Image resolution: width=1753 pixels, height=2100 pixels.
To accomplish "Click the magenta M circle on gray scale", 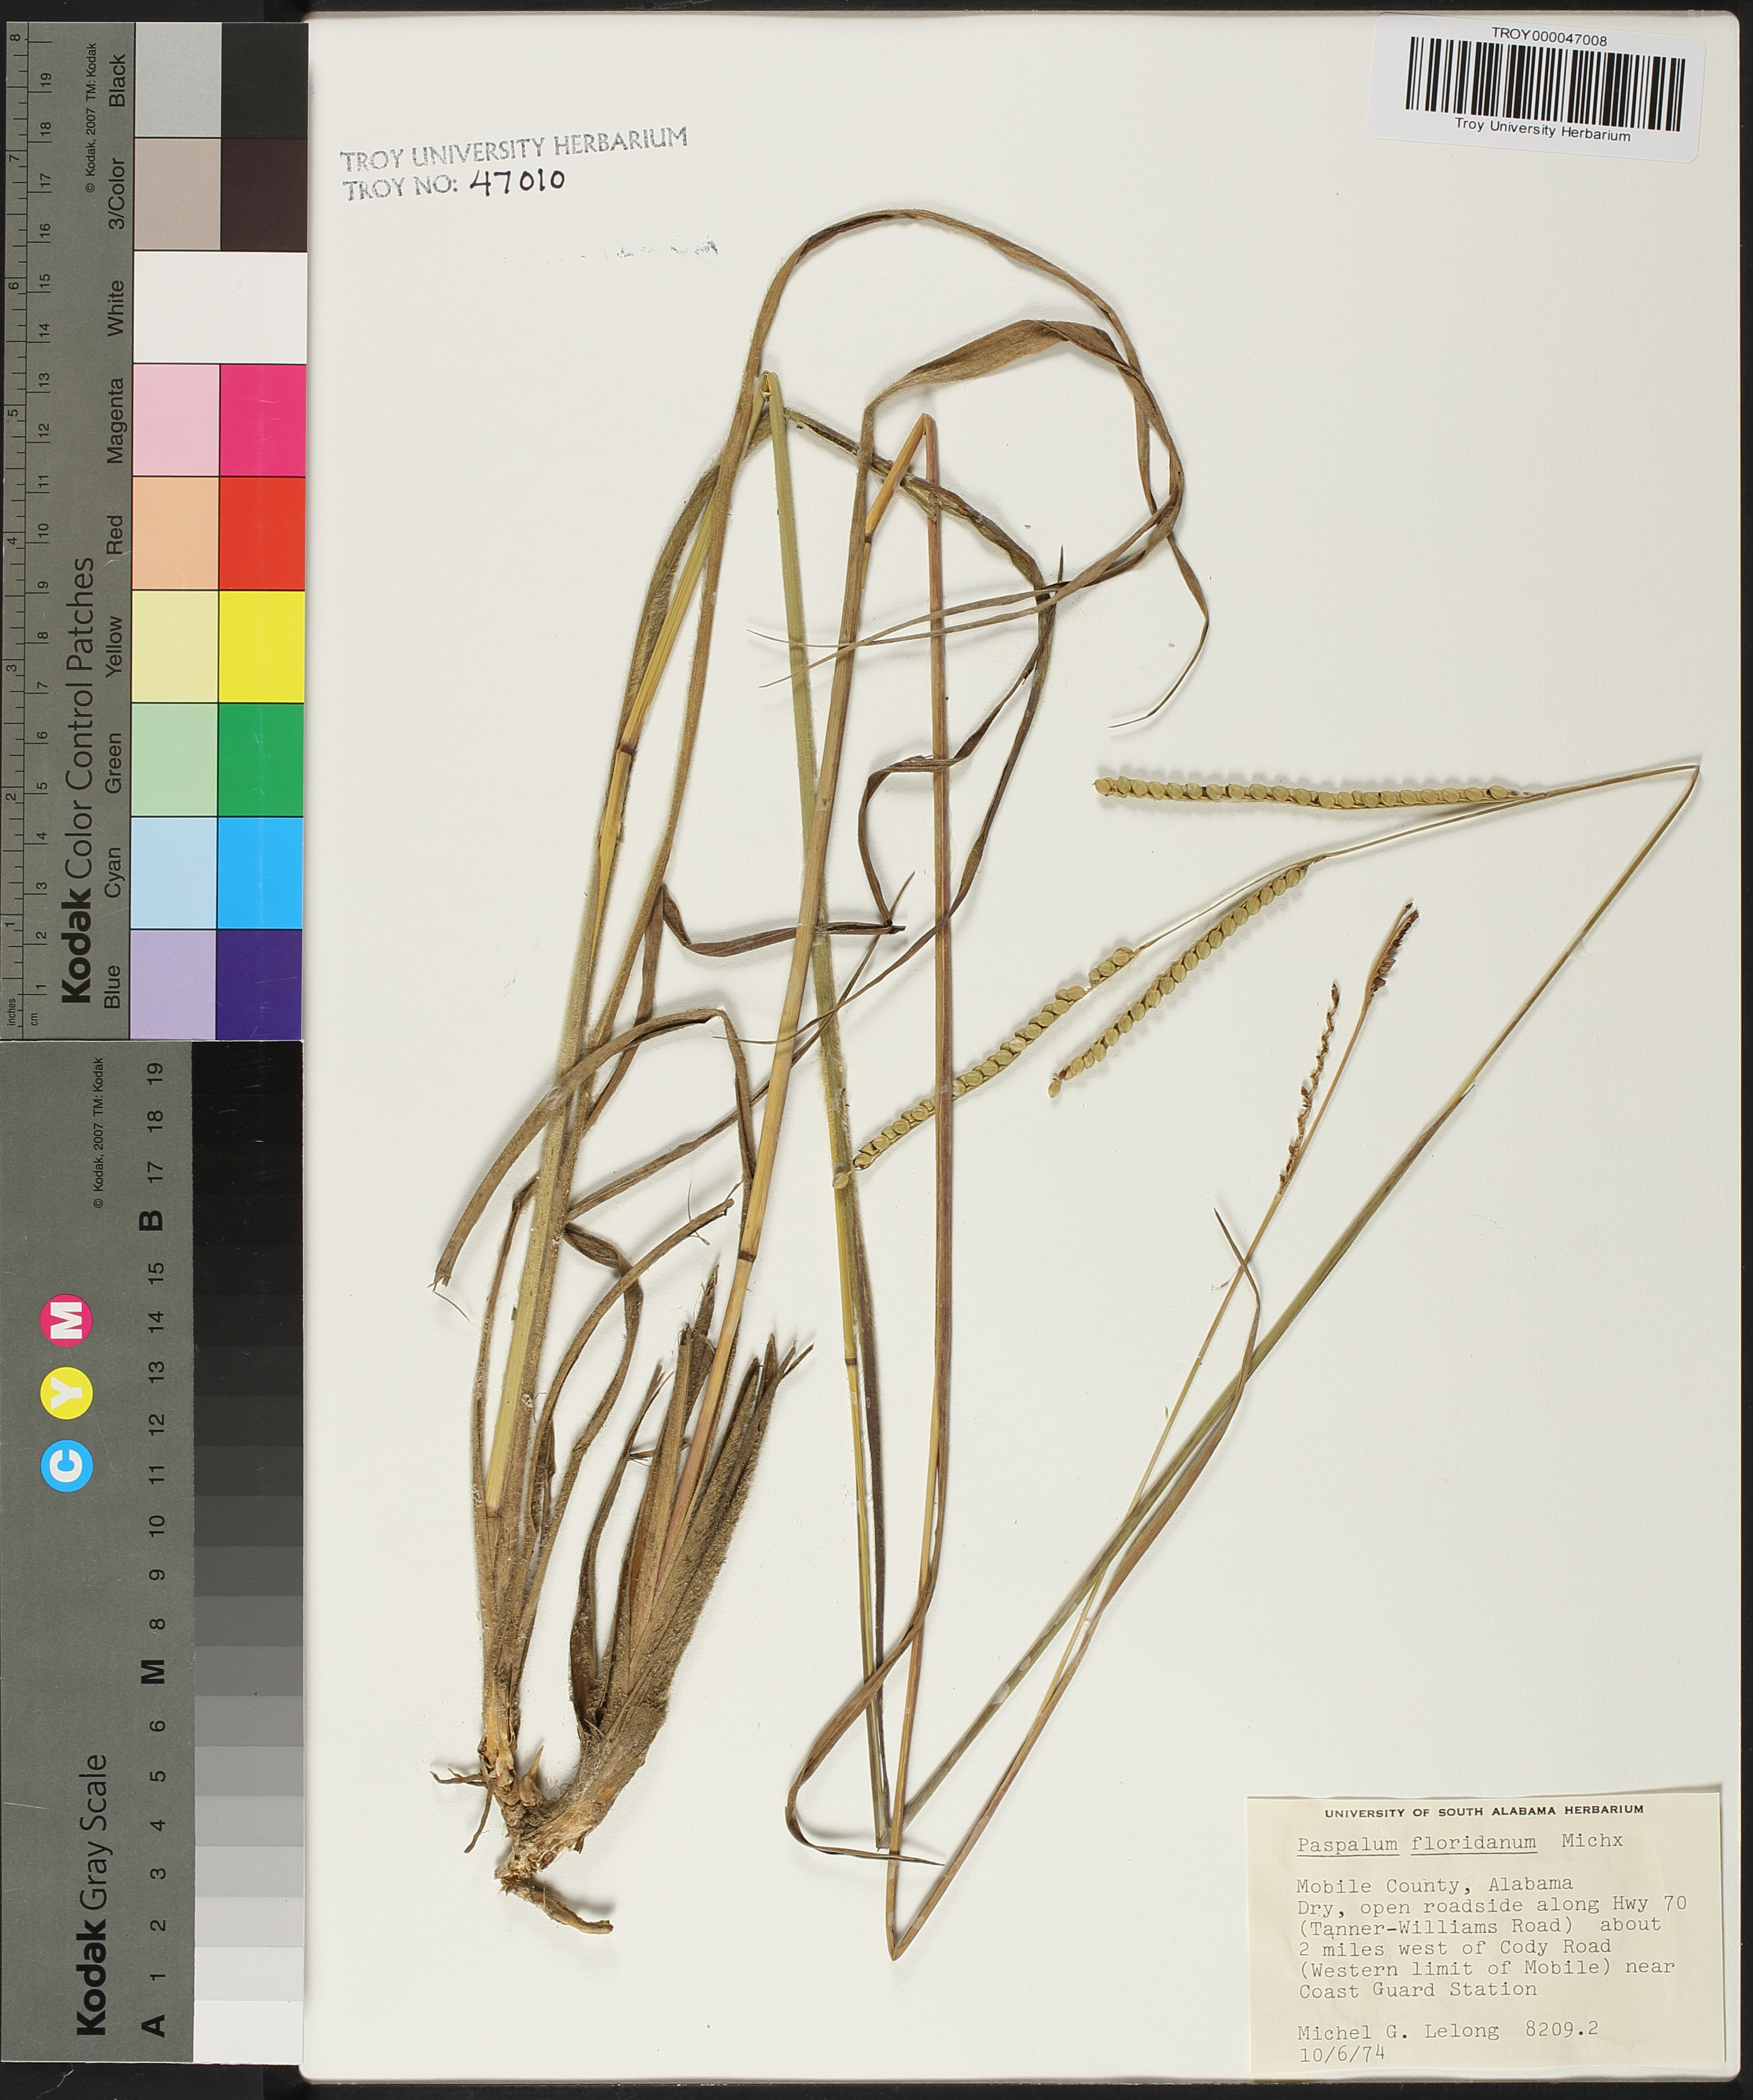I will (x=68, y=1320).
